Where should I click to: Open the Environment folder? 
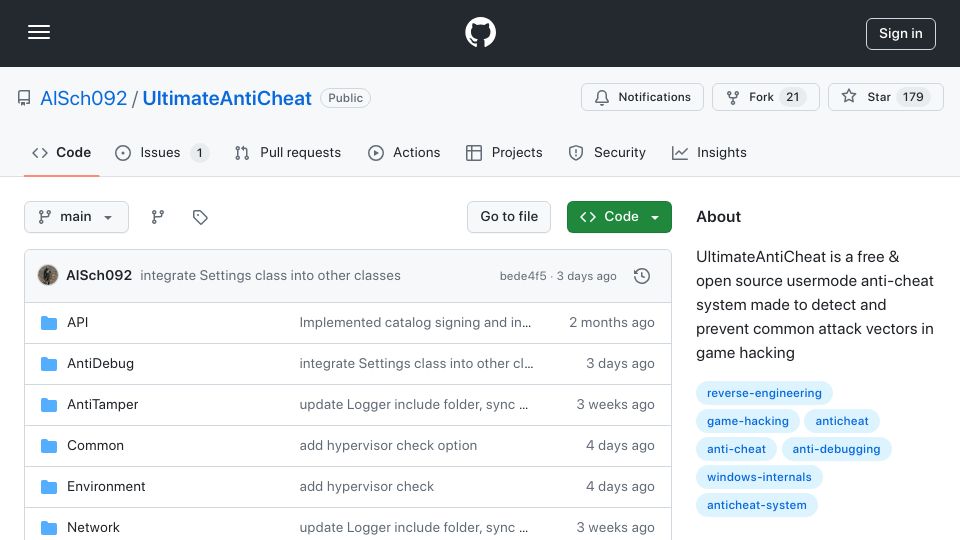(x=106, y=487)
